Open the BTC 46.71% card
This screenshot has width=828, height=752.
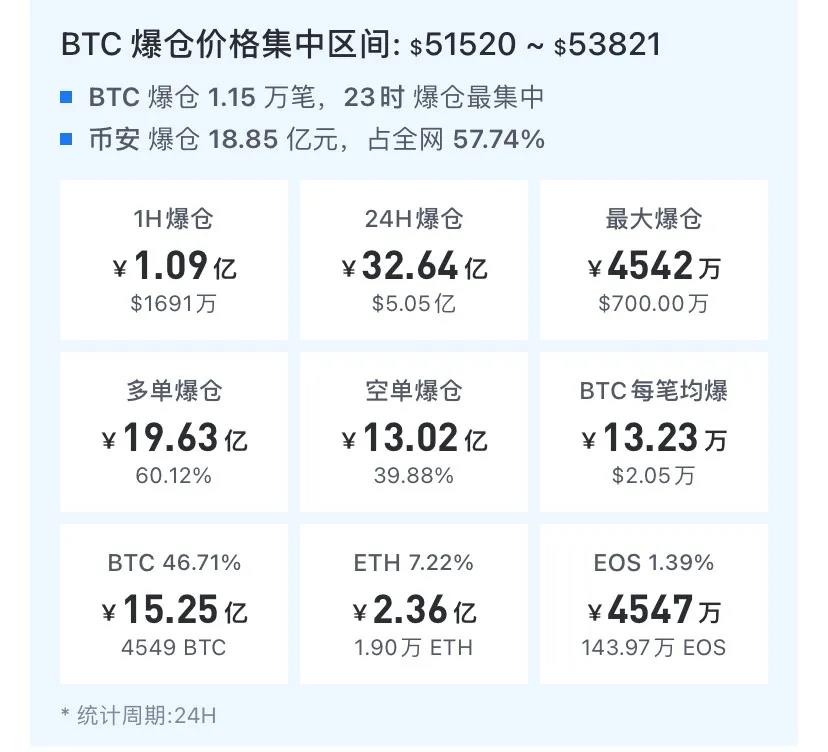174,604
